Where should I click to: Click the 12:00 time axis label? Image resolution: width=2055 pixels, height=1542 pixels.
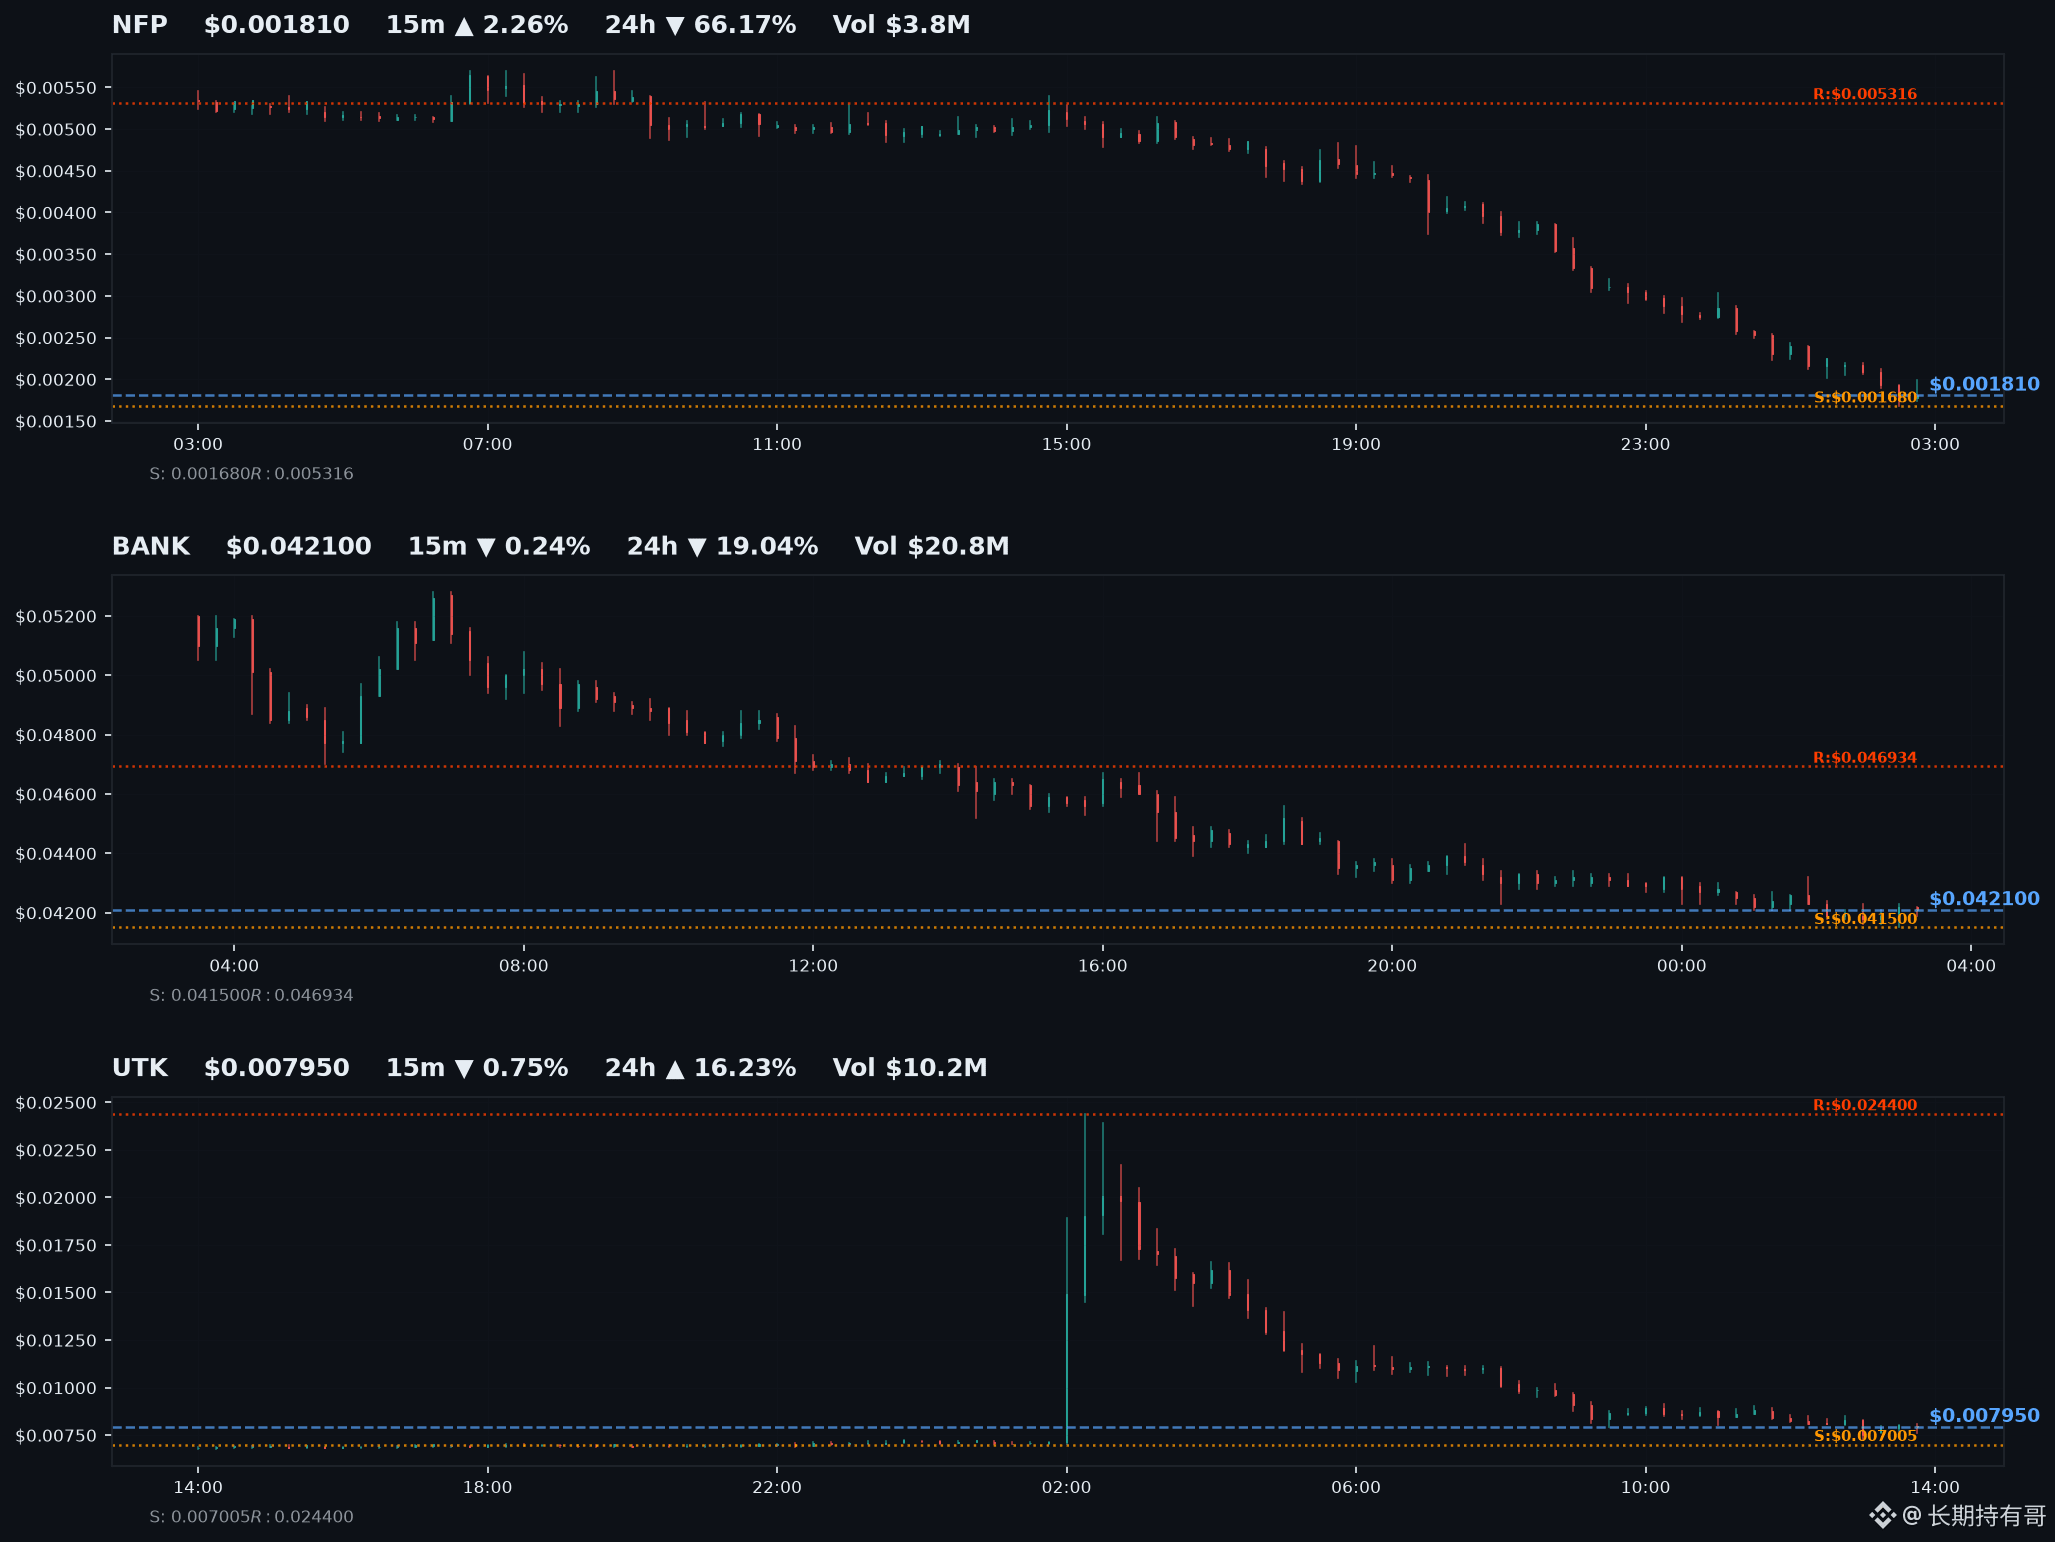(813, 966)
